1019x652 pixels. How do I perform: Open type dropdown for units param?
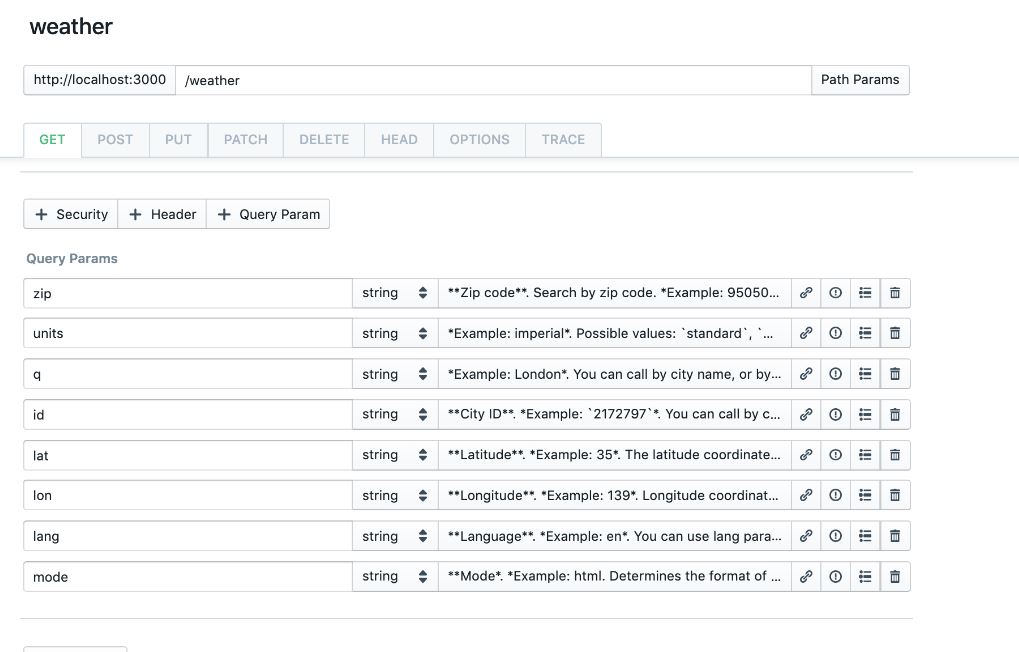[x=395, y=333]
